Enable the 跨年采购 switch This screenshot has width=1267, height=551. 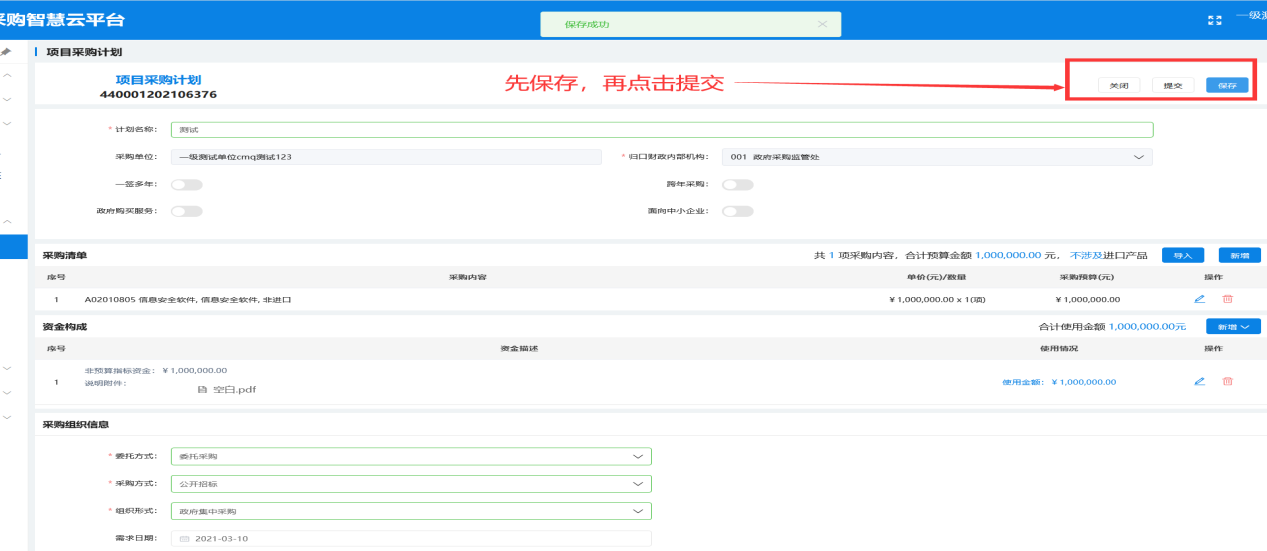pos(737,184)
